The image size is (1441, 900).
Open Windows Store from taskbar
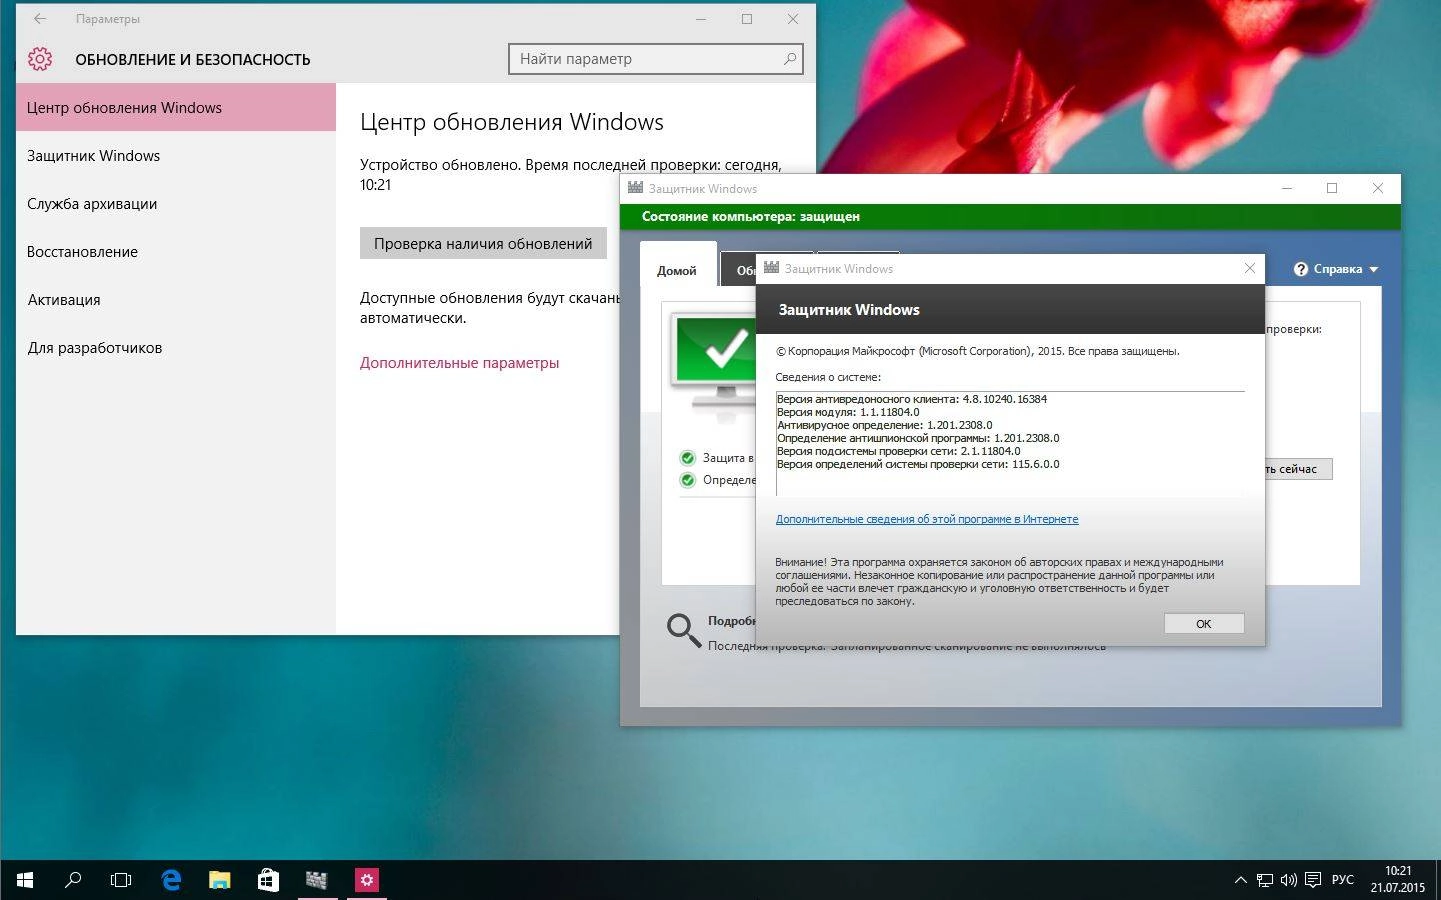268,880
